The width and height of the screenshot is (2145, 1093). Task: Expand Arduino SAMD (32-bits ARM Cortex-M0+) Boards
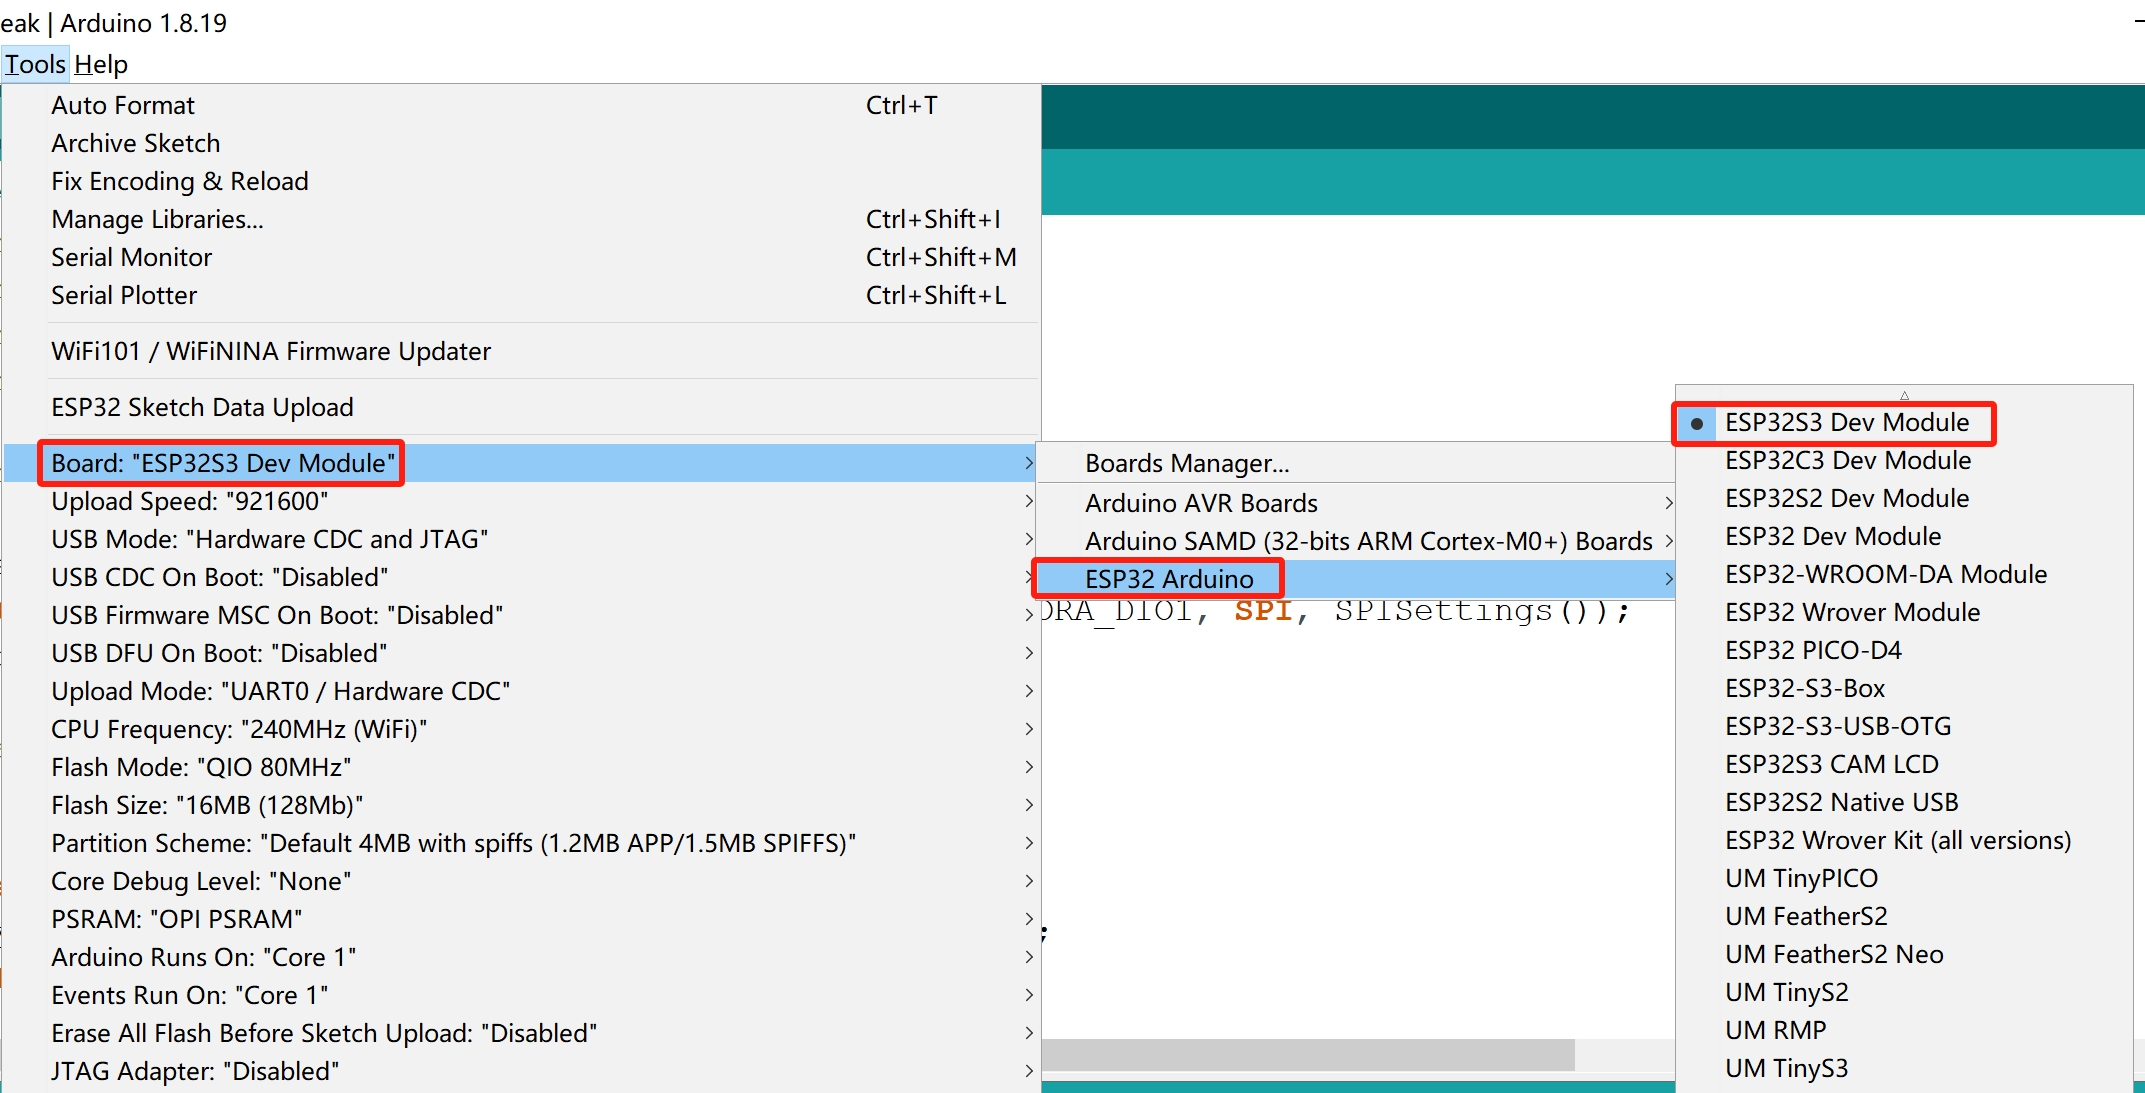click(x=1356, y=541)
